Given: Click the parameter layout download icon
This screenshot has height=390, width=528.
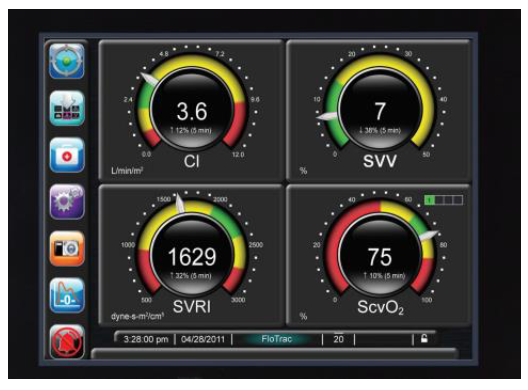Looking at the screenshot, I should [67, 108].
